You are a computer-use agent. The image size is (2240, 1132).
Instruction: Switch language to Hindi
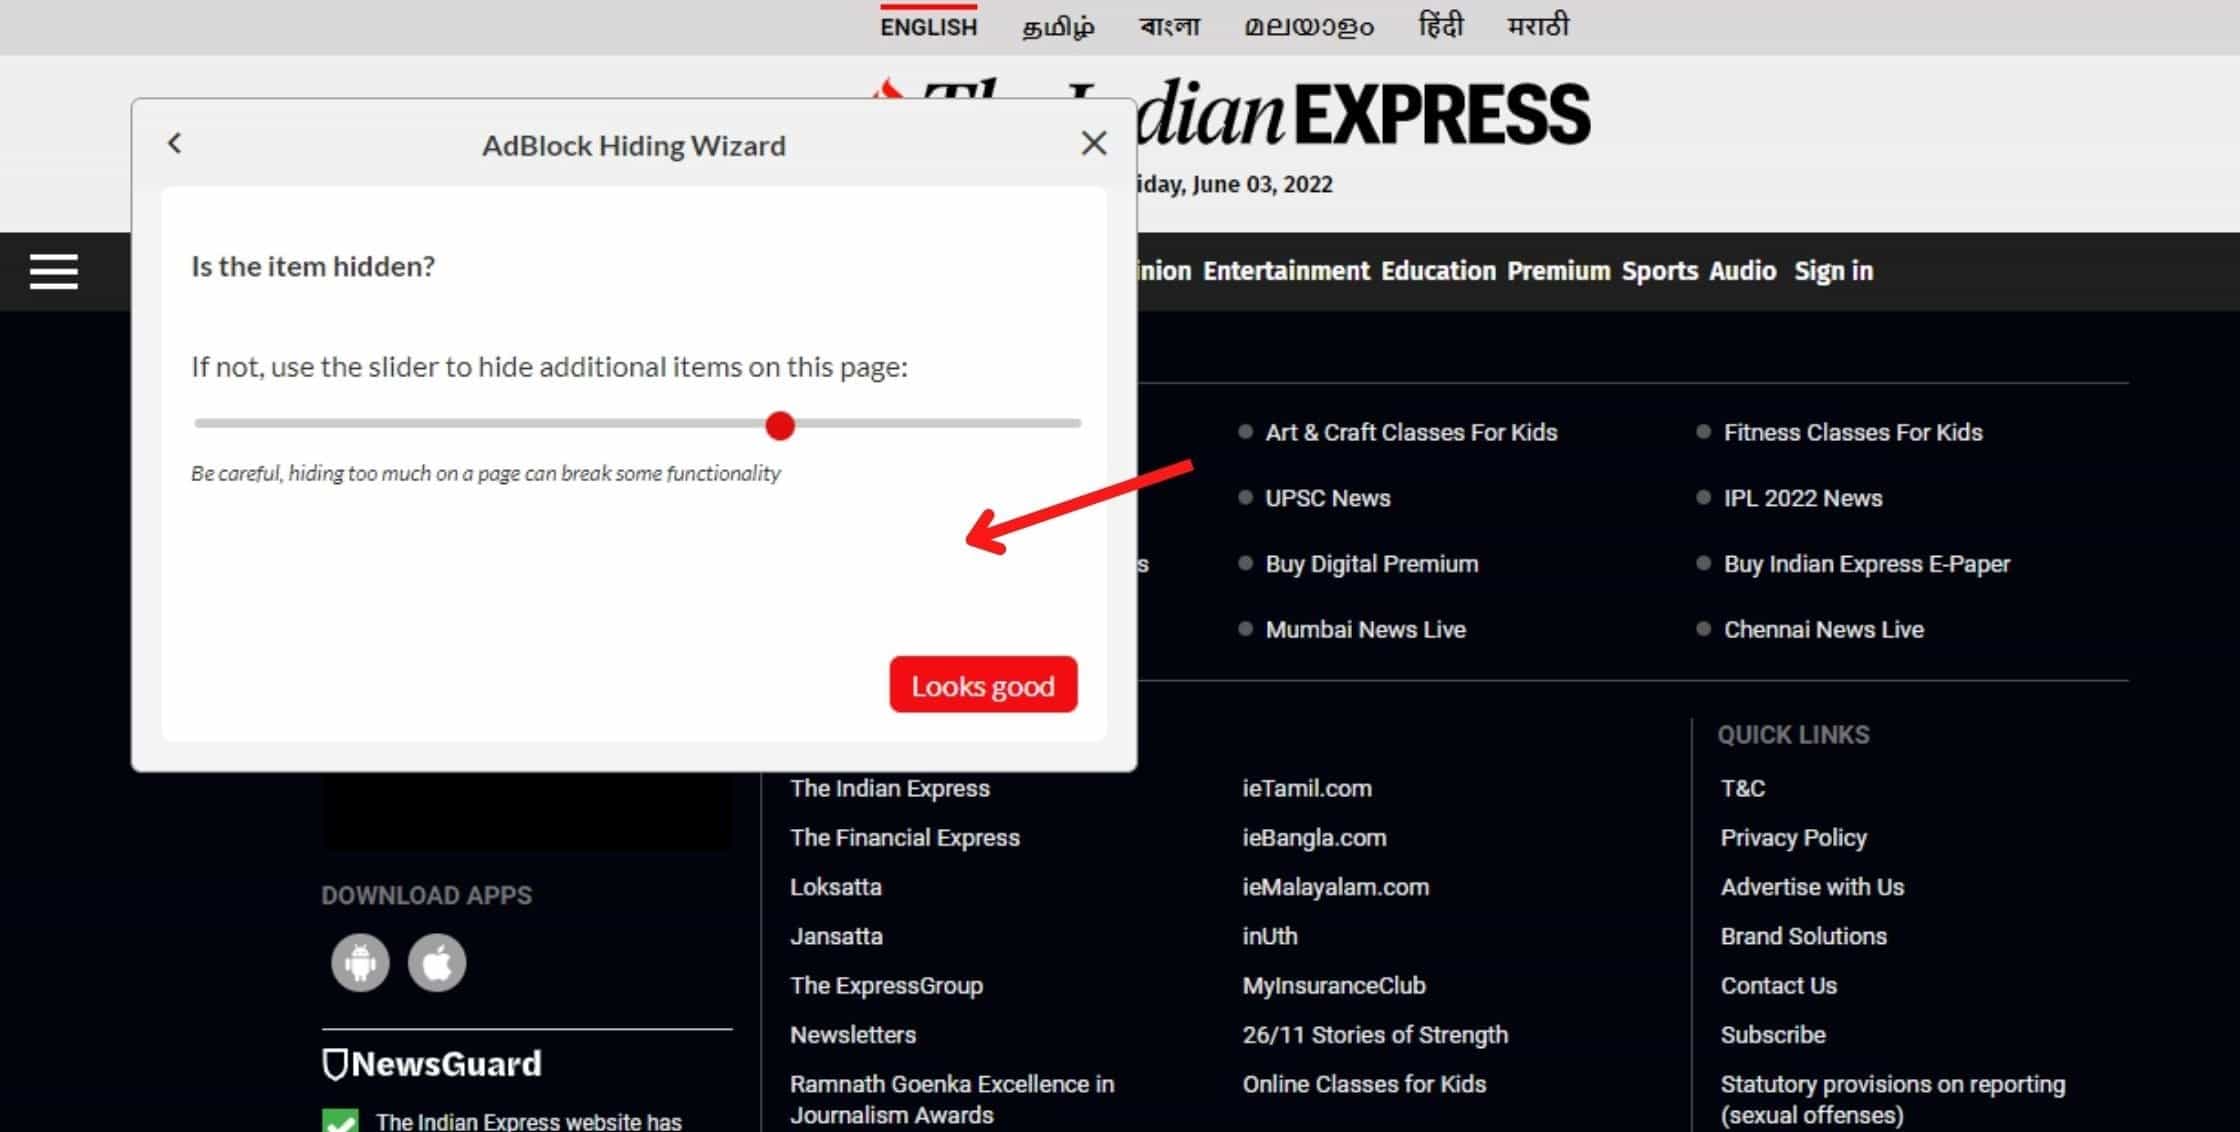coord(1440,26)
